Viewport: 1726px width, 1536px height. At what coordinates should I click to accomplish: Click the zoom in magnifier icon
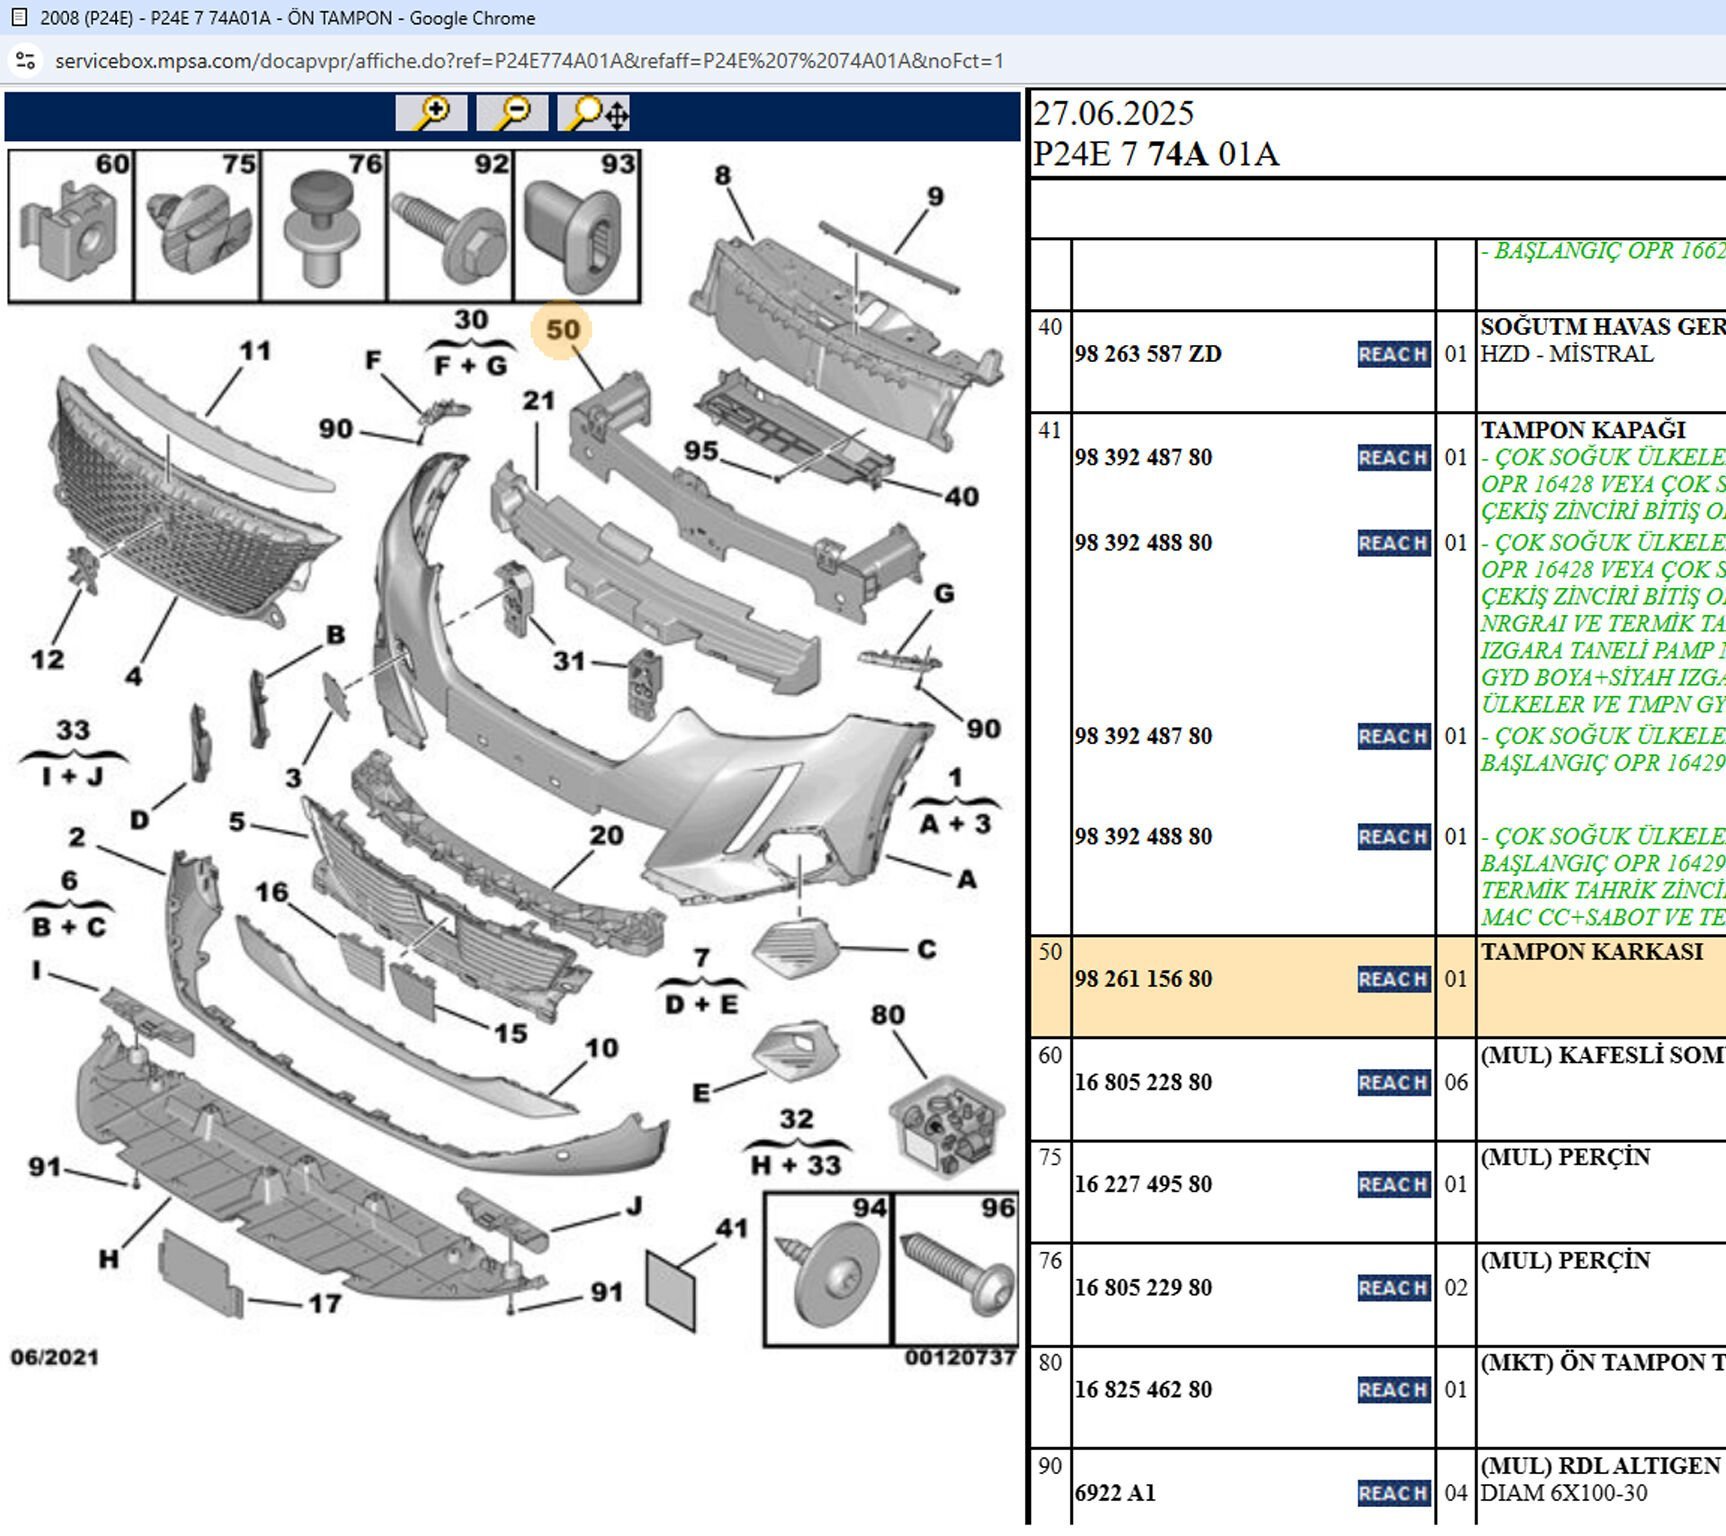[x=431, y=113]
